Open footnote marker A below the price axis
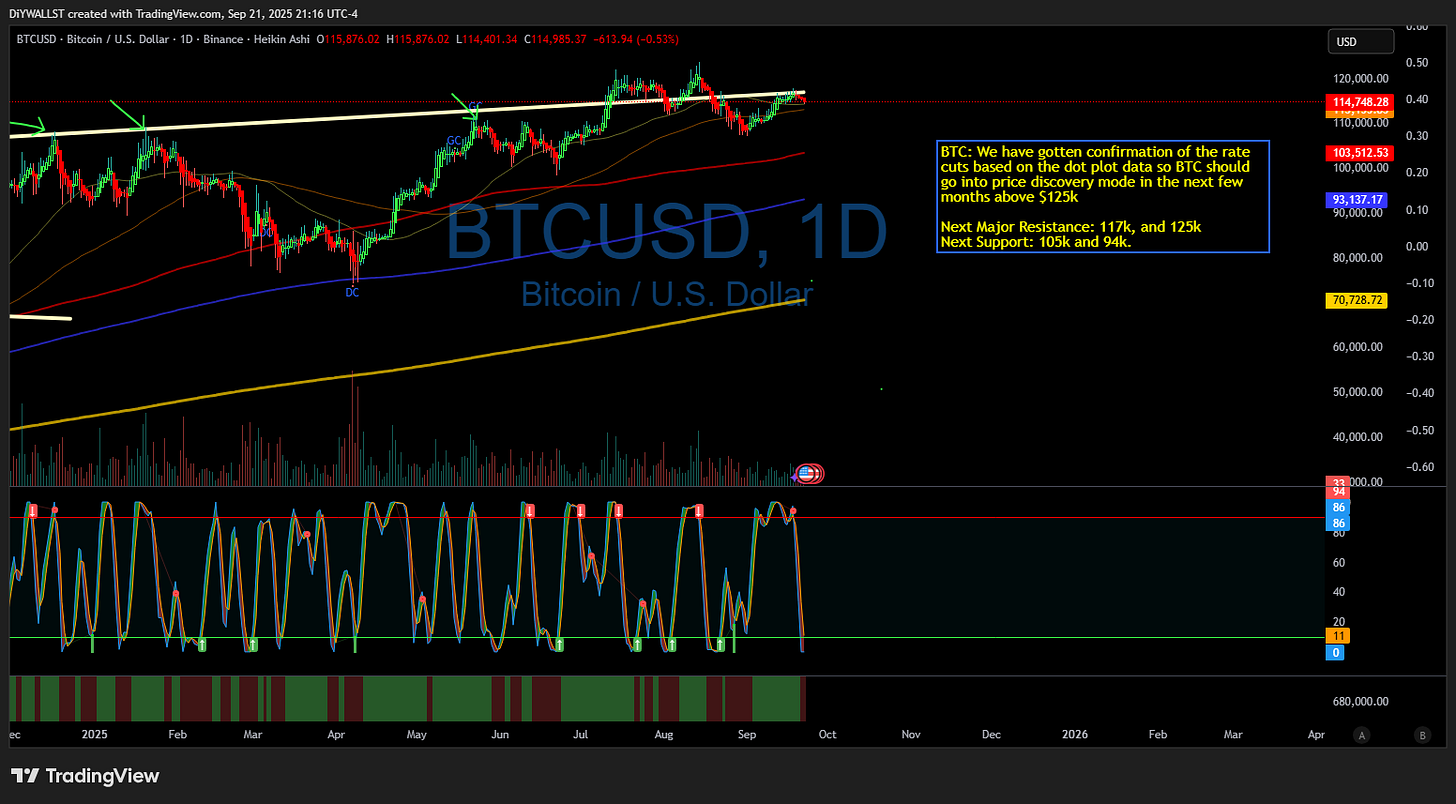This screenshot has width=1456, height=804. point(1361,735)
